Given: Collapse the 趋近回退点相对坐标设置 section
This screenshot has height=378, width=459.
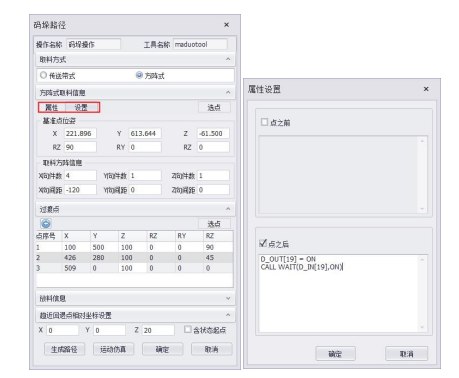Looking at the screenshot, I should click(x=228, y=315).
